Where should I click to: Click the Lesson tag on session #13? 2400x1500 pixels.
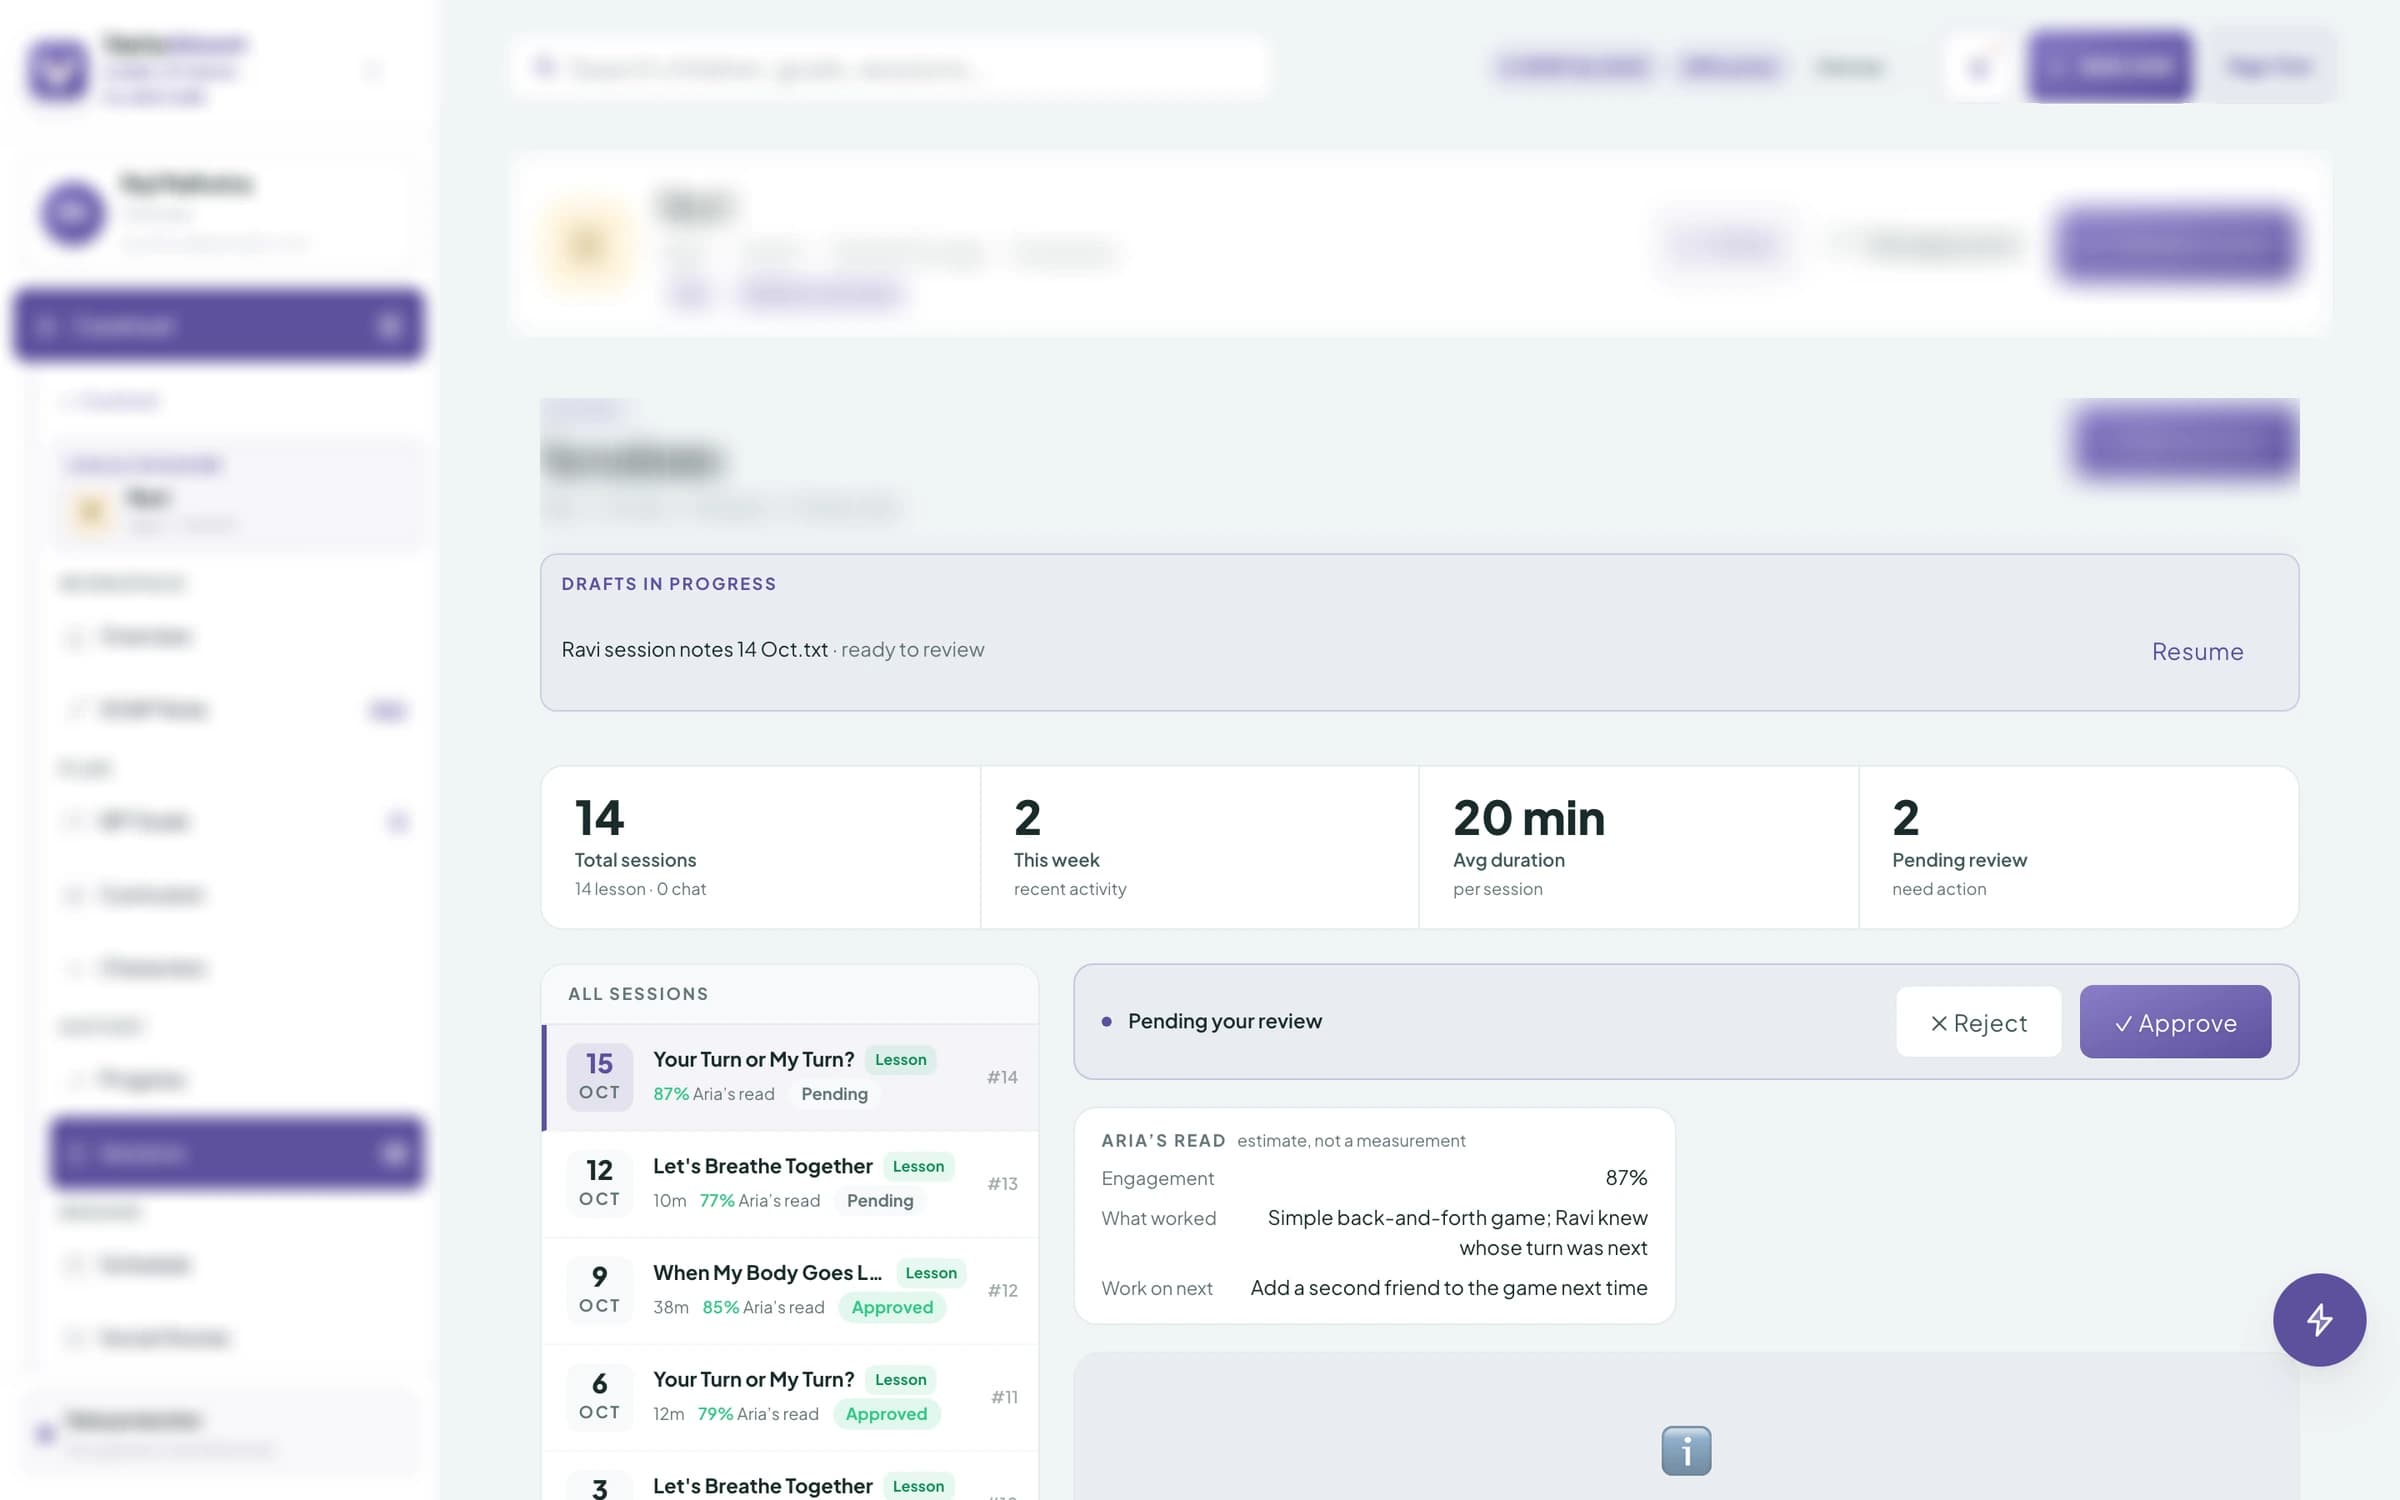point(918,1166)
